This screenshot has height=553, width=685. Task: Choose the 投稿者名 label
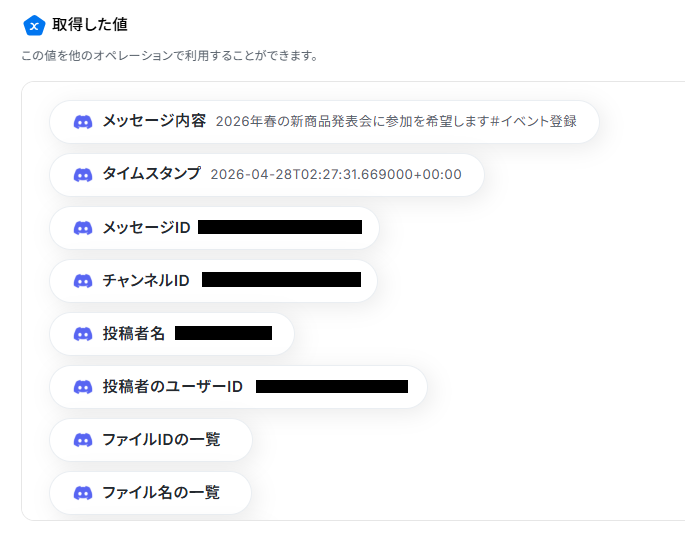(x=134, y=334)
